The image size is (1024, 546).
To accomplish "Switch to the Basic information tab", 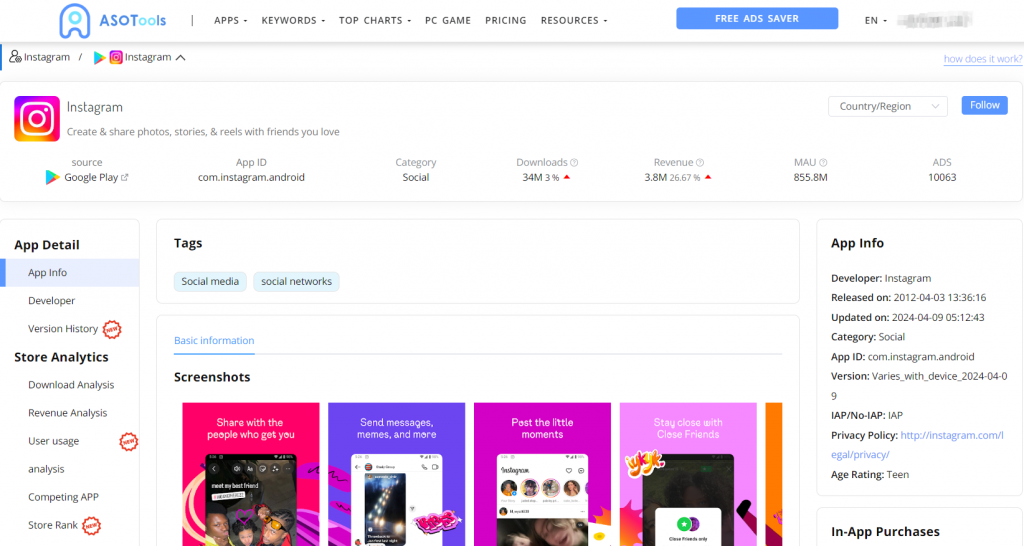I will coord(214,341).
